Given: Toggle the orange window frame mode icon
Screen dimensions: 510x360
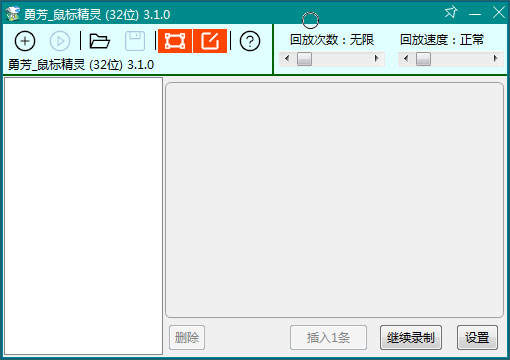Looking at the screenshot, I should [175, 41].
